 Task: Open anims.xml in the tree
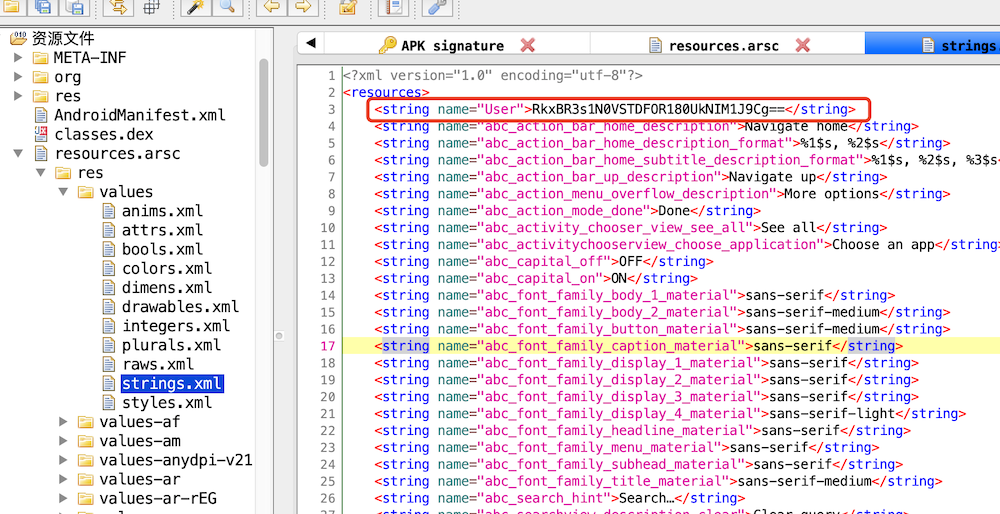click(x=163, y=211)
